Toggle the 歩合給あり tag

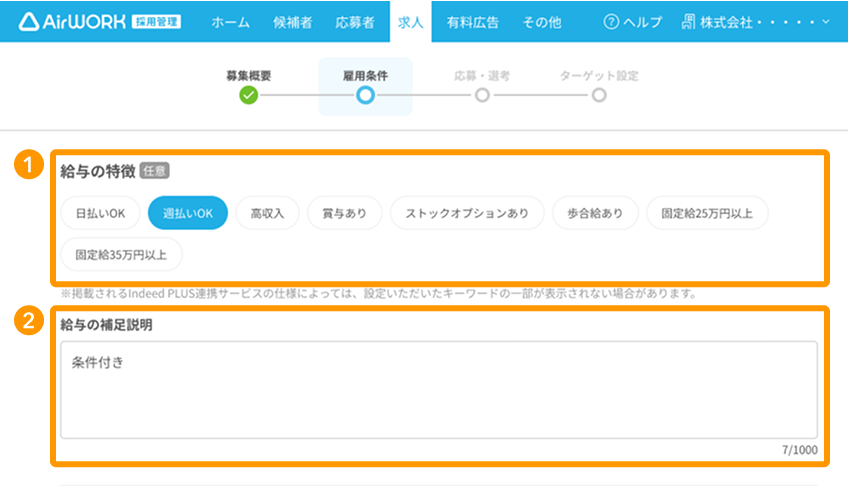pos(595,213)
